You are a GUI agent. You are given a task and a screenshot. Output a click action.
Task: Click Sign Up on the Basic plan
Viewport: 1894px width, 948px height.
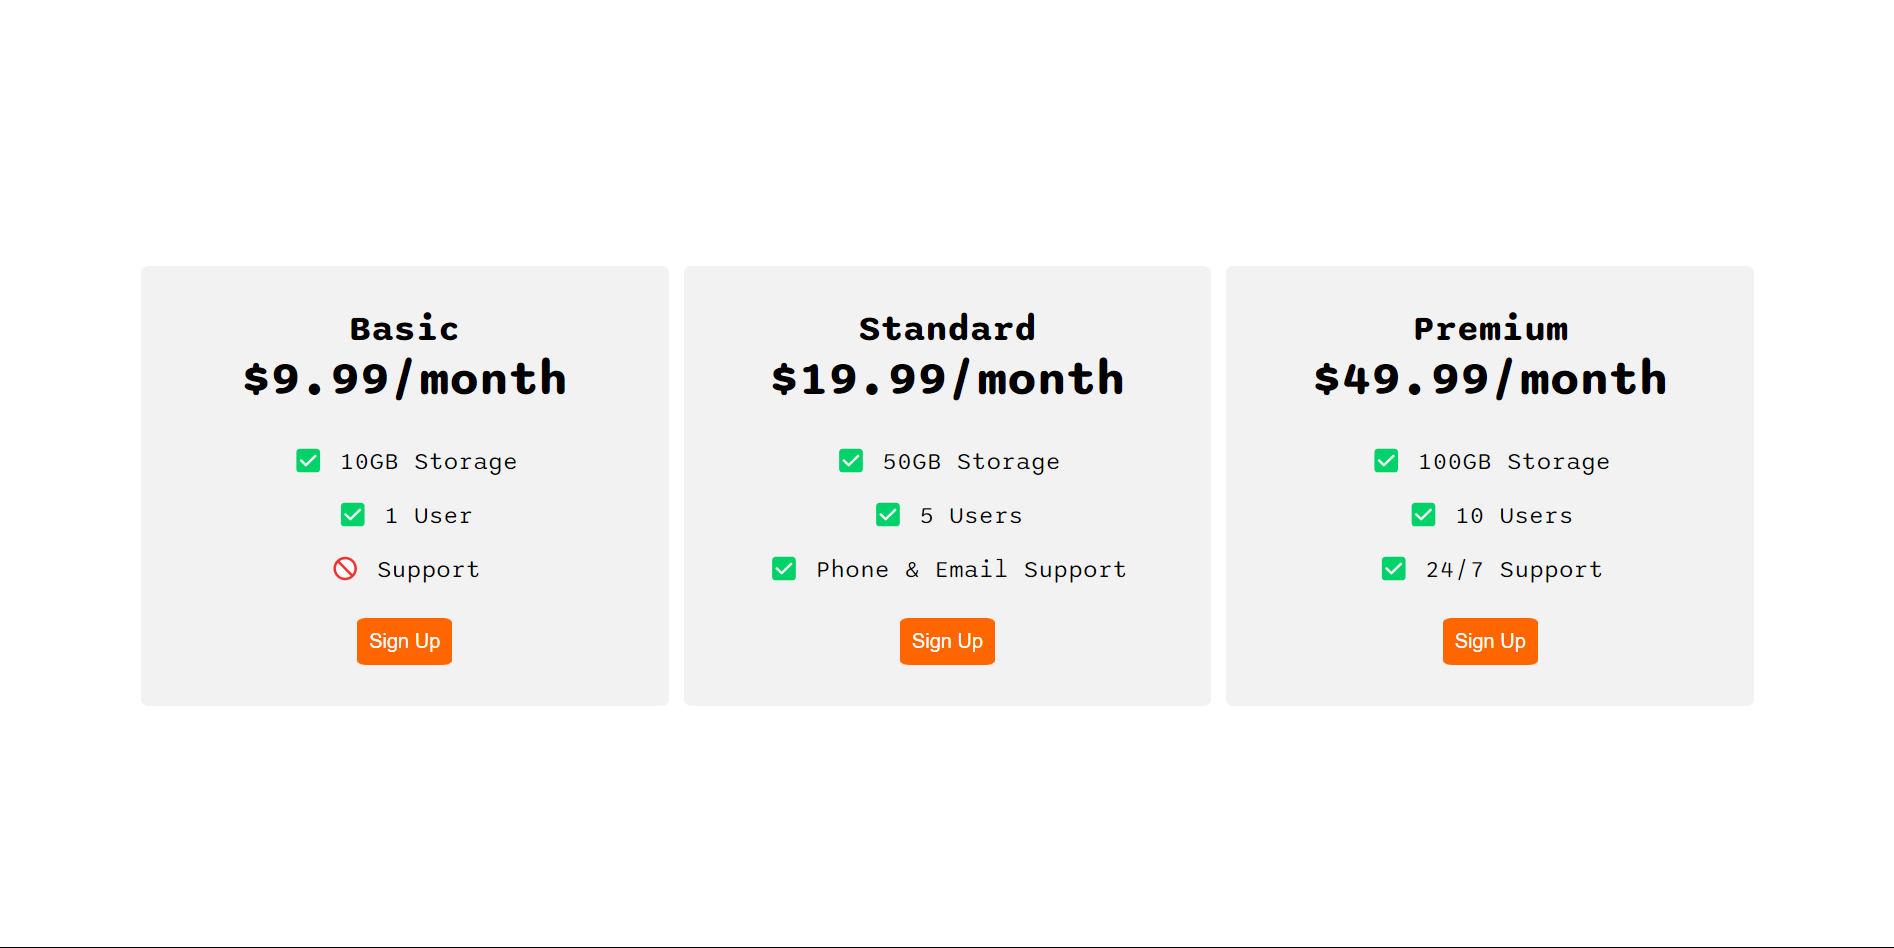pos(404,641)
